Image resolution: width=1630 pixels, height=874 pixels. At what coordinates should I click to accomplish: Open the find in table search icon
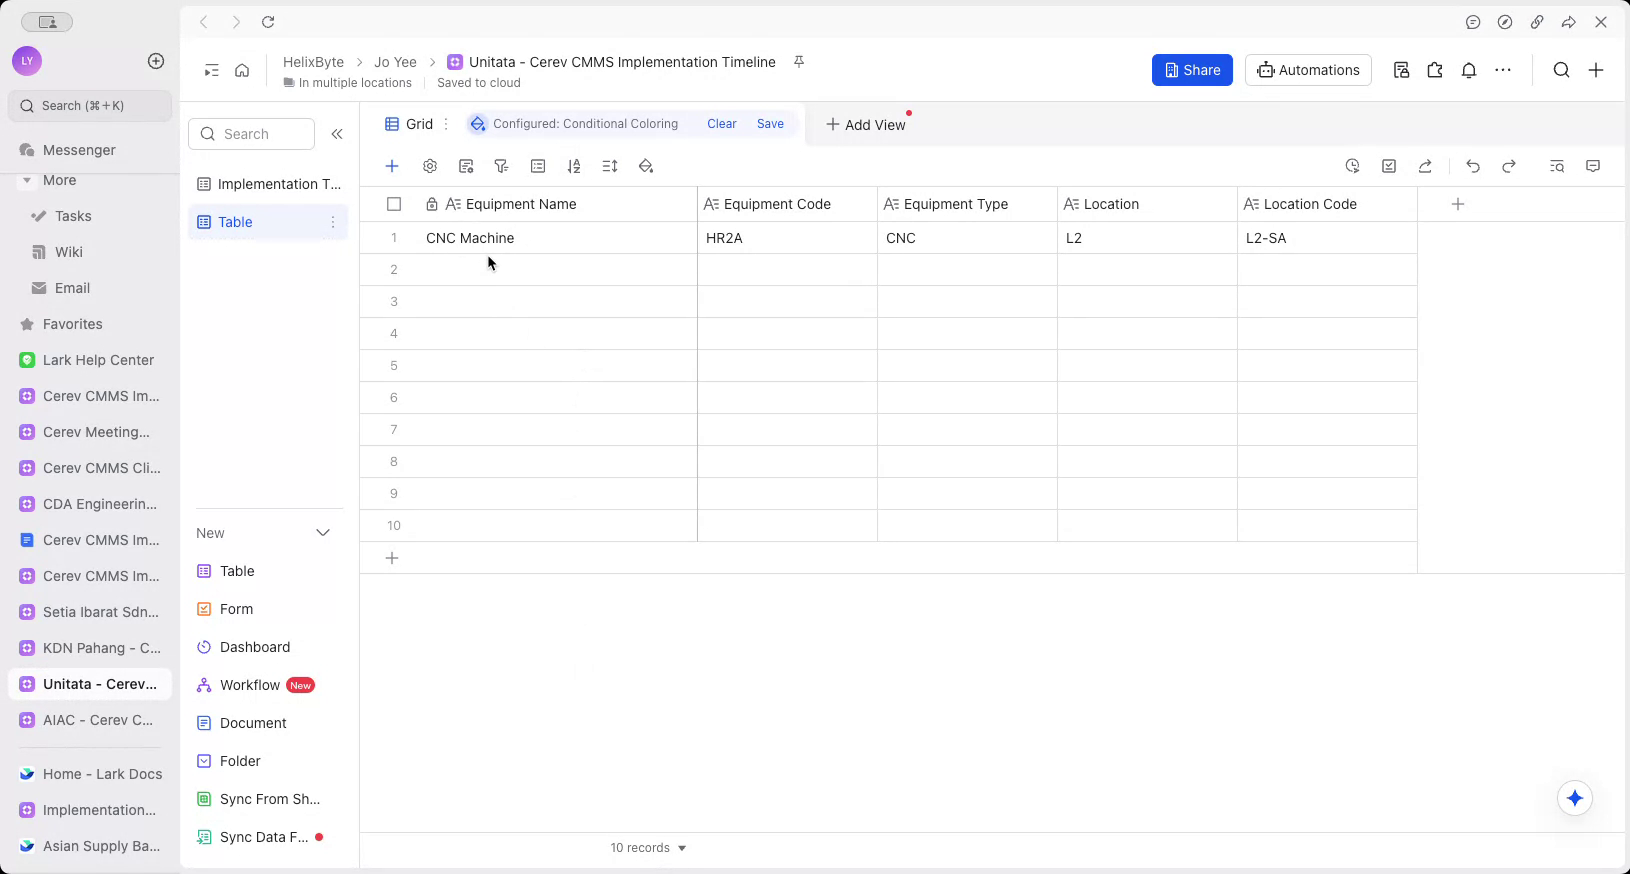point(1557,166)
